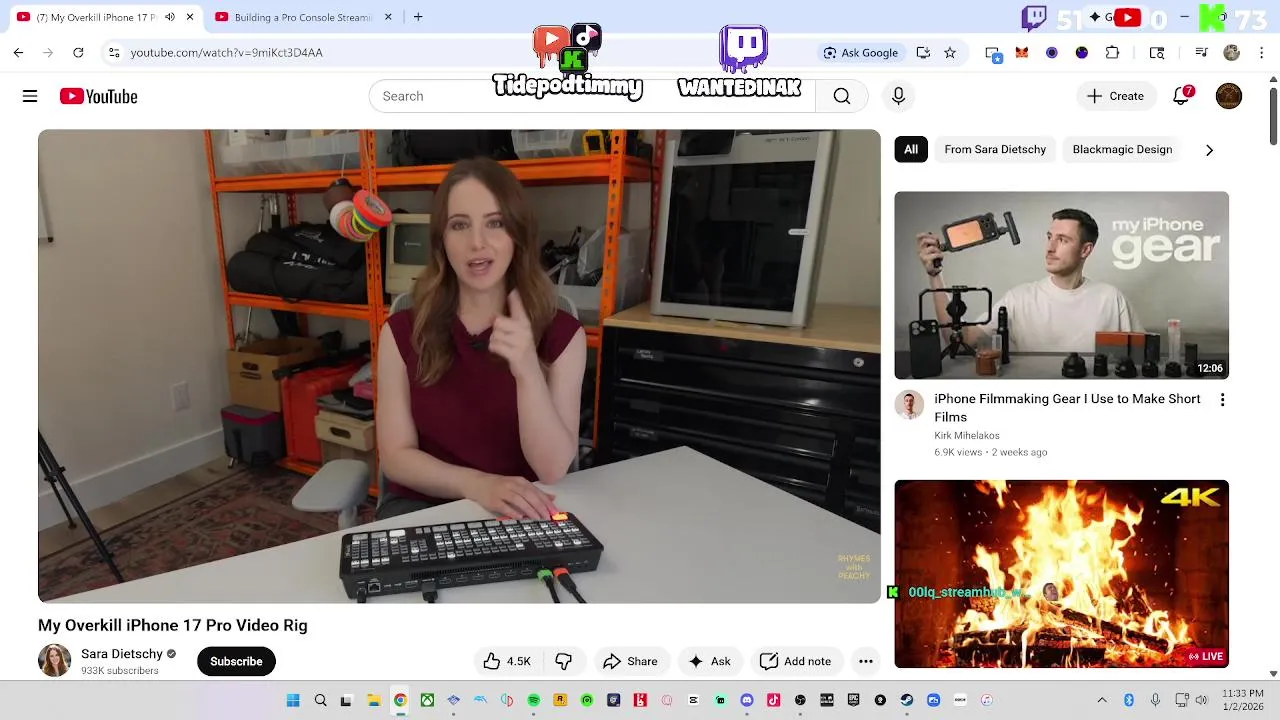Click the install app icon in address bar
Image resolution: width=1280 pixels, height=720 pixels.
(923, 52)
